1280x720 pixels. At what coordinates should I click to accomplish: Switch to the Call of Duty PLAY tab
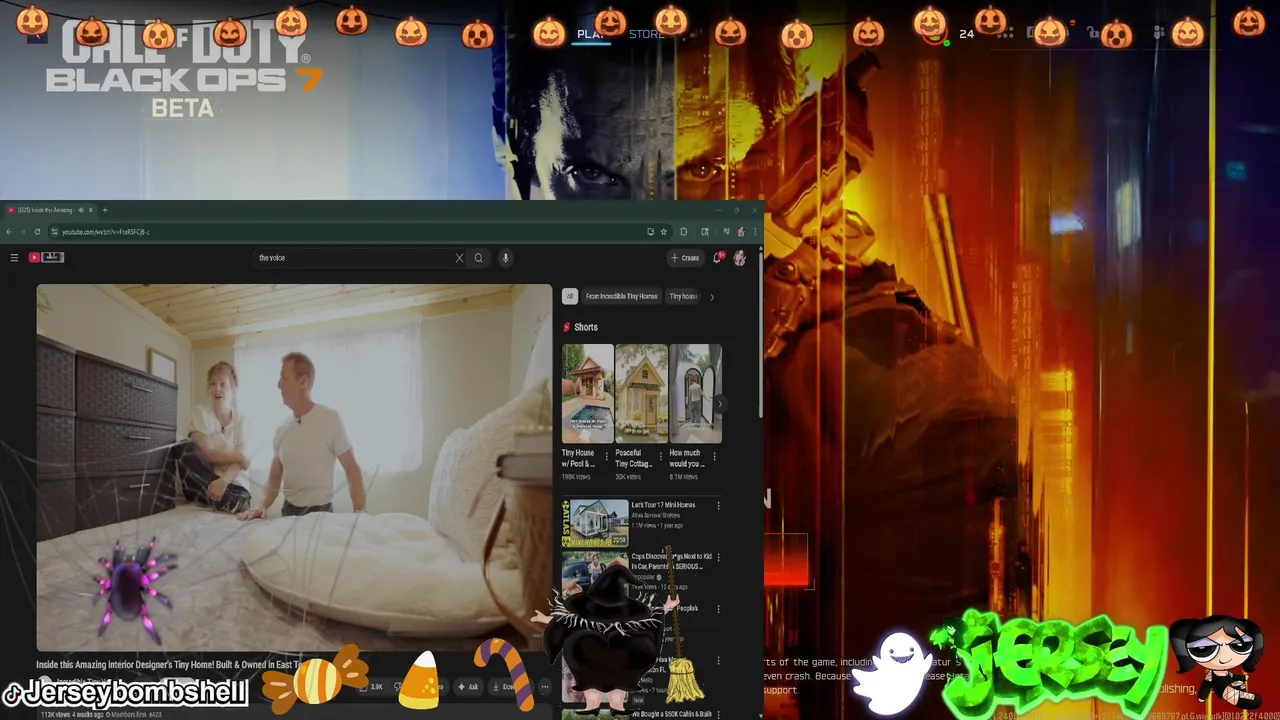tap(591, 34)
